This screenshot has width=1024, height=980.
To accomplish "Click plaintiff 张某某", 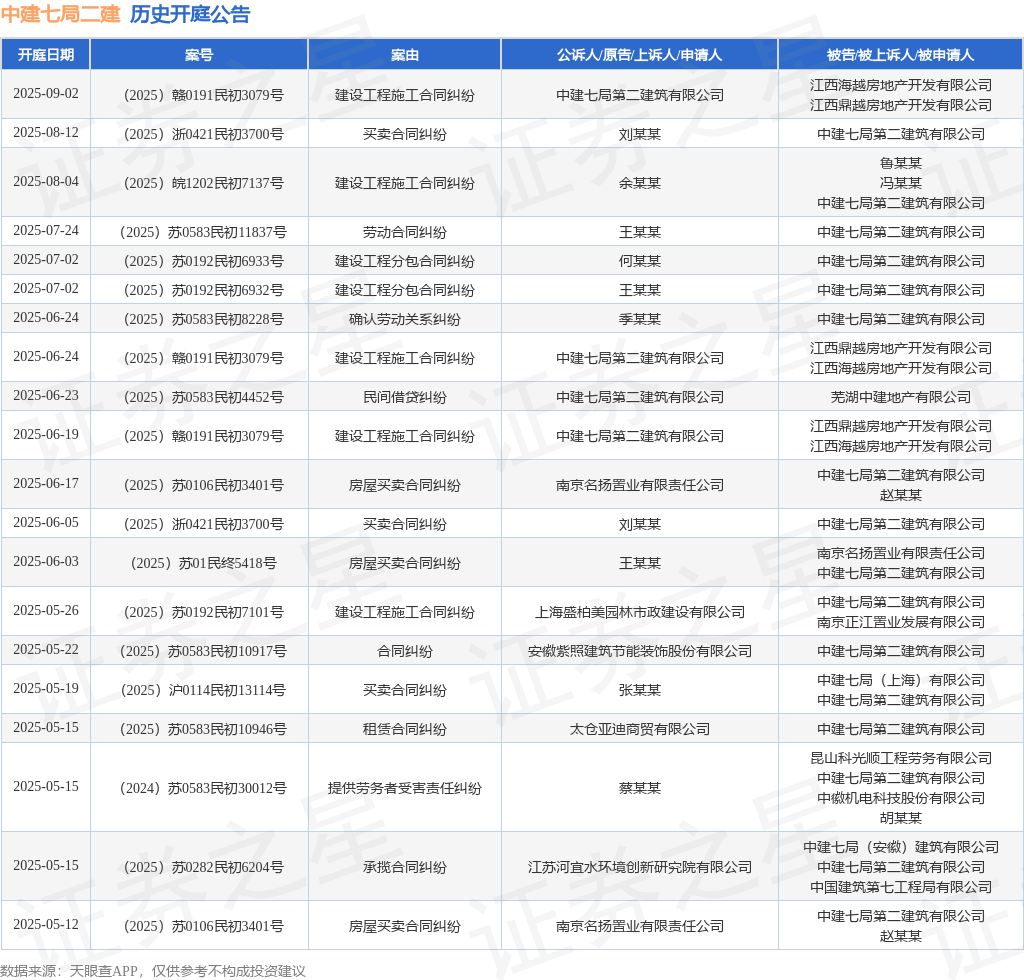I will click(x=640, y=690).
